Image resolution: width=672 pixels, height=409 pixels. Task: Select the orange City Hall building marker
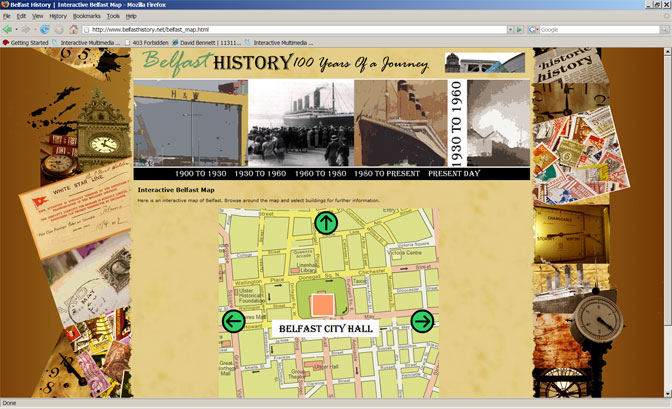pyautogui.click(x=323, y=305)
